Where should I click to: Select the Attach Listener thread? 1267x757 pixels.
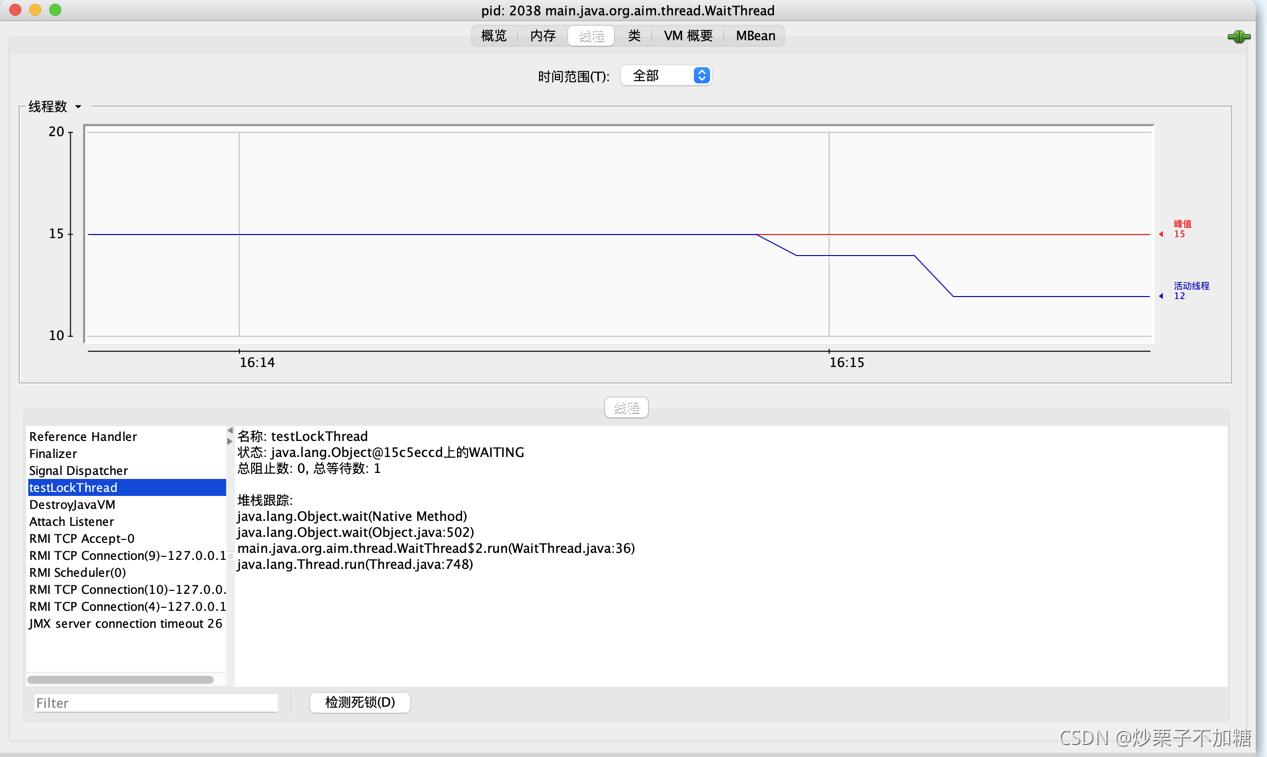click(126, 522)
